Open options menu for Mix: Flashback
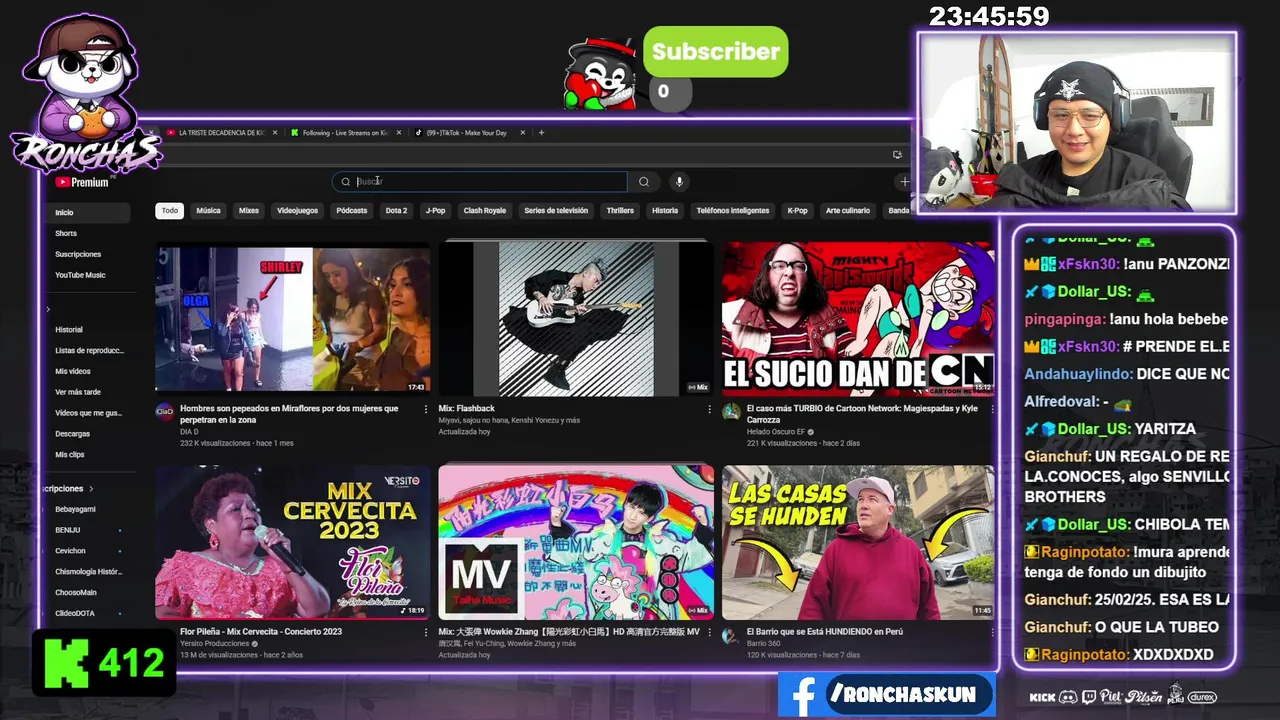Screen dimensions: 1280x720 [x=710, y=409]
